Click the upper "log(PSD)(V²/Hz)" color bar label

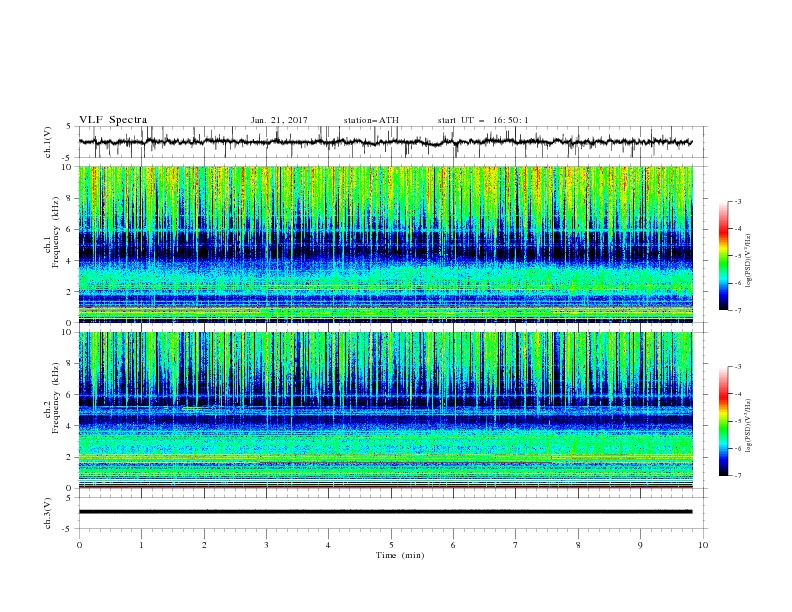click(749, 261)
